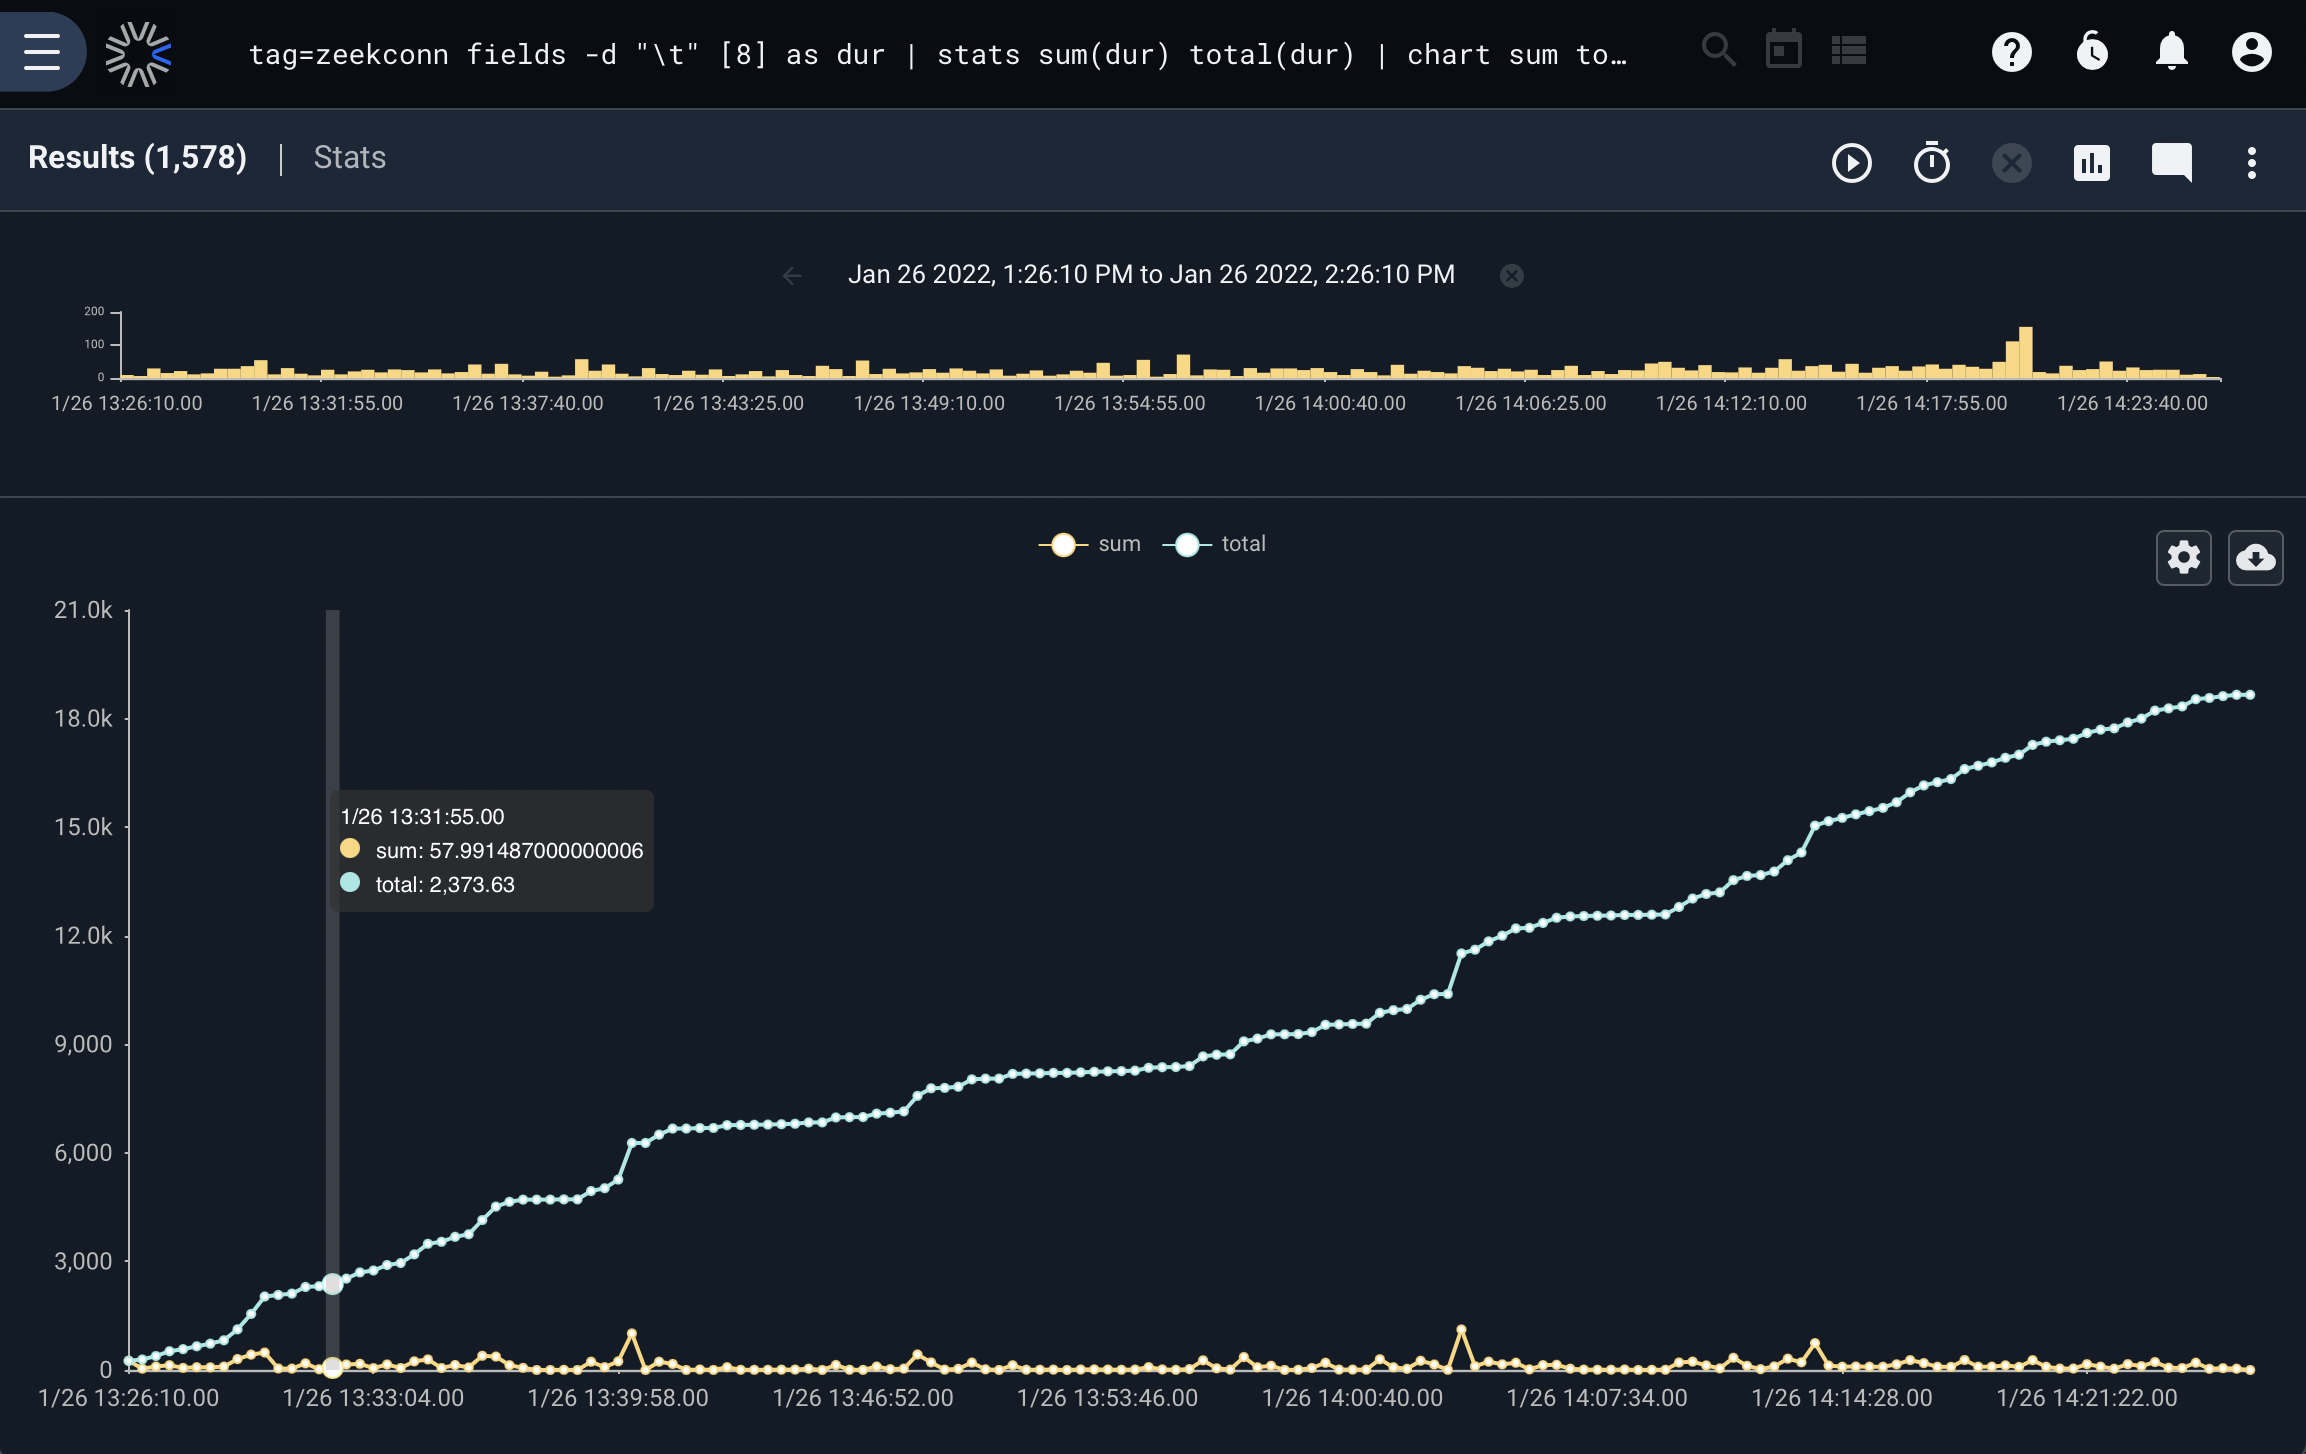This screenshot has width=2306, height=1454.
Task: Clear the zoomed timeframe with x icon
Action: click(x=1512, y=275)
